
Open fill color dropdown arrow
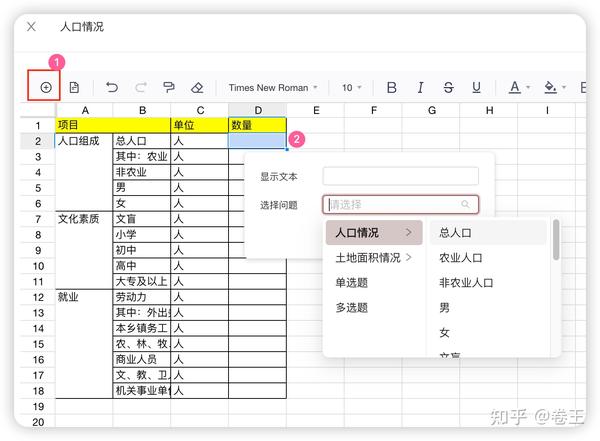click(x=564, y=88)
